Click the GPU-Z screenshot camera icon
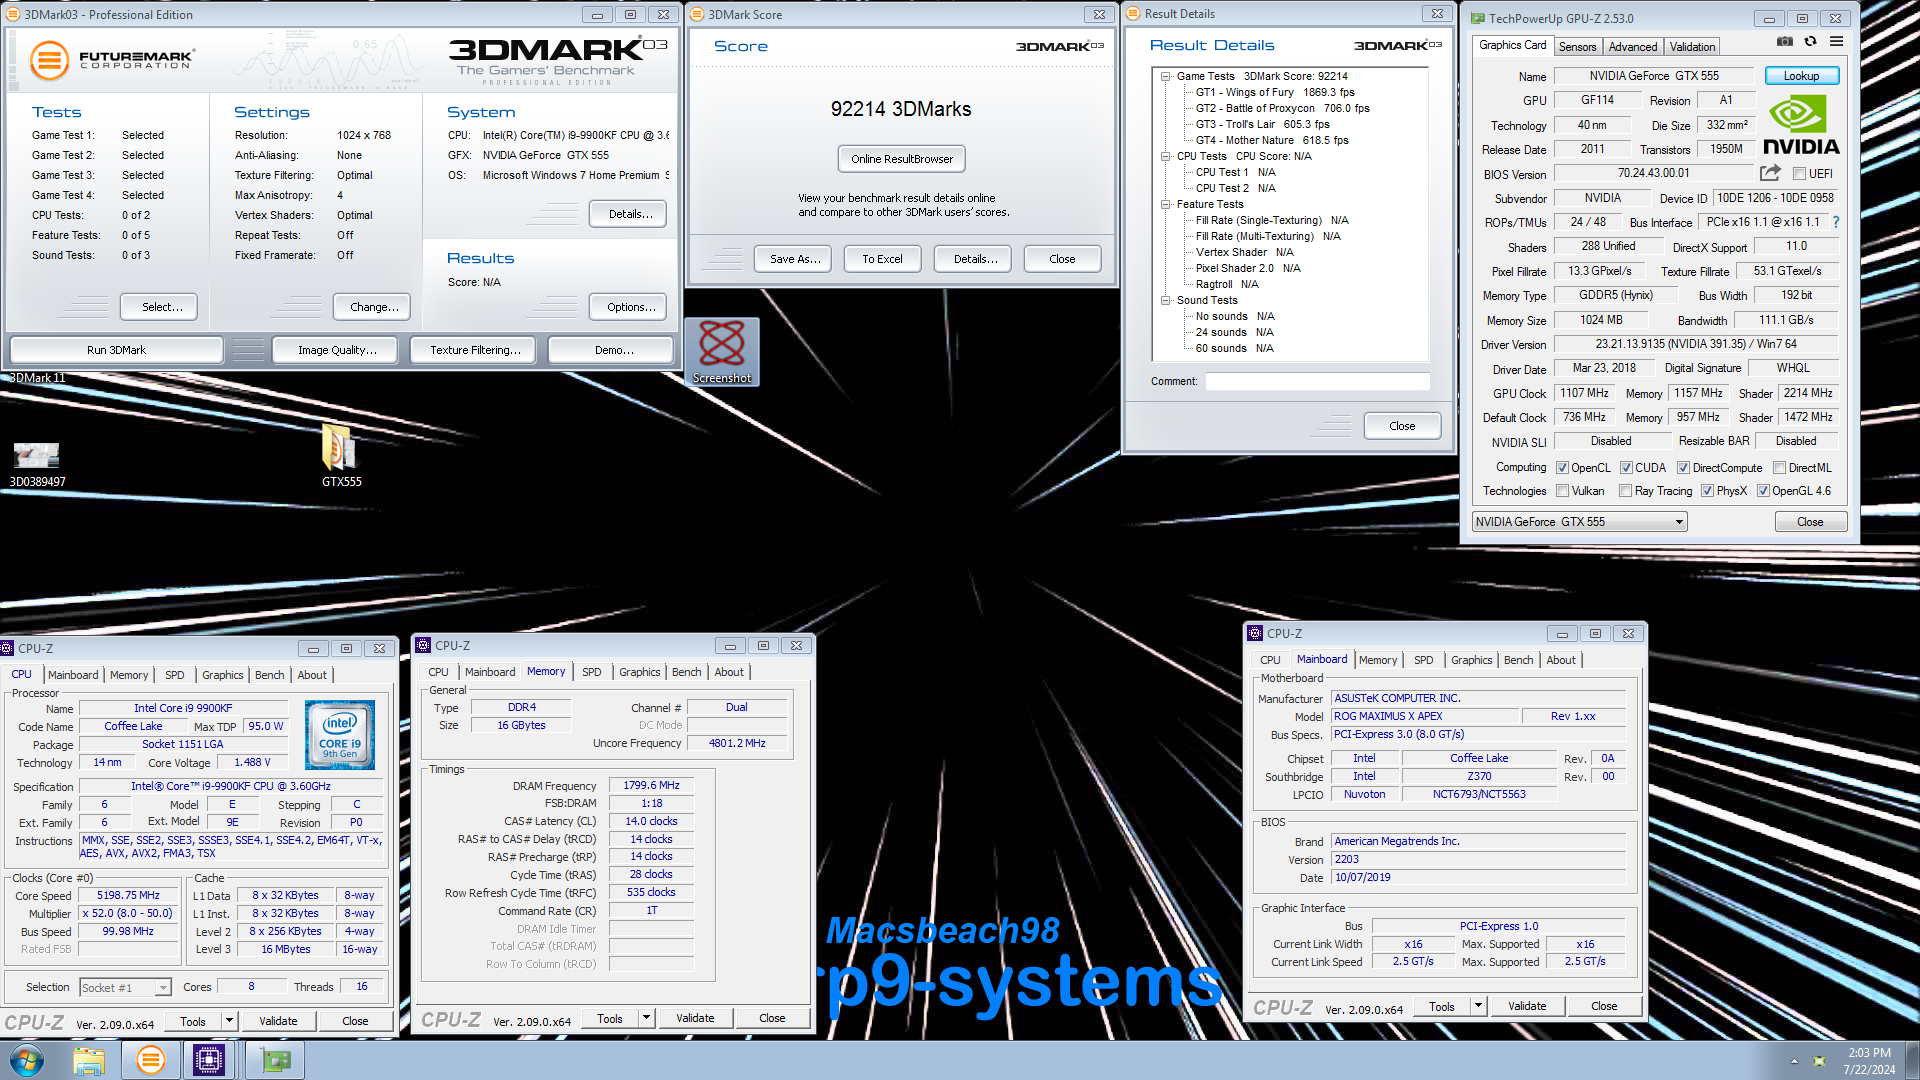Viewport: 1920px width, 1080px height. [1785, 42]
